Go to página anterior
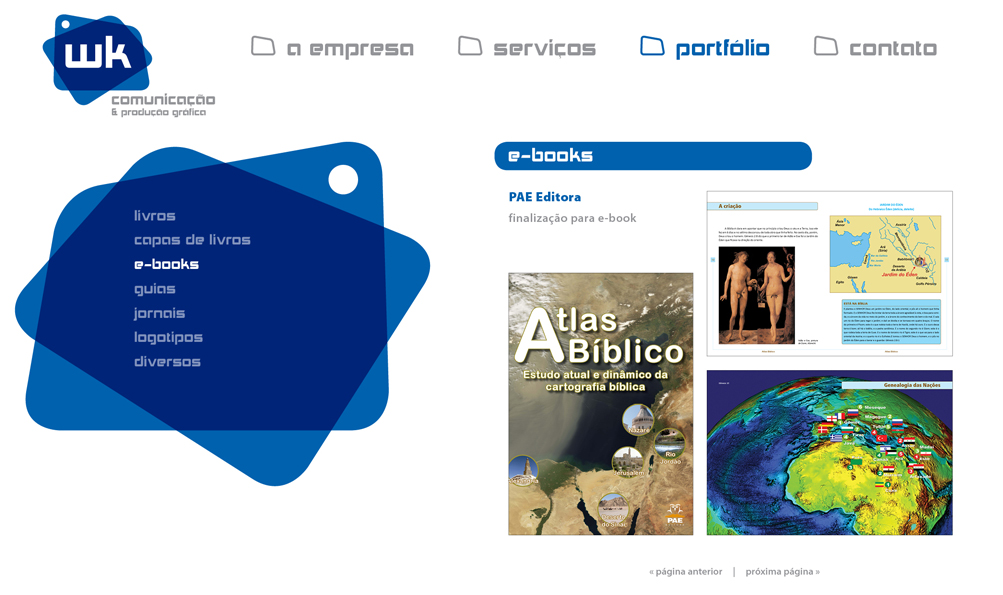This screenshot has width=1003, height=595. pos(686,572)
